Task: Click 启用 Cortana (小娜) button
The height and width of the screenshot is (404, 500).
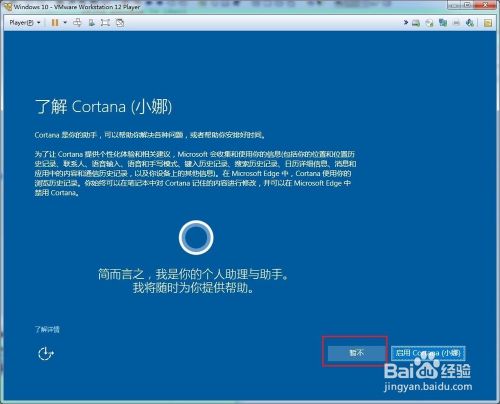Action: tap(428, 353)
